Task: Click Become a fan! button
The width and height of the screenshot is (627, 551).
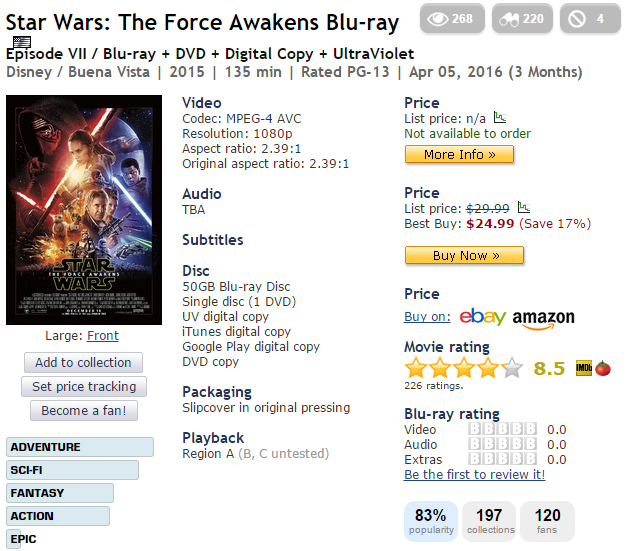Action: pos(83,410)
